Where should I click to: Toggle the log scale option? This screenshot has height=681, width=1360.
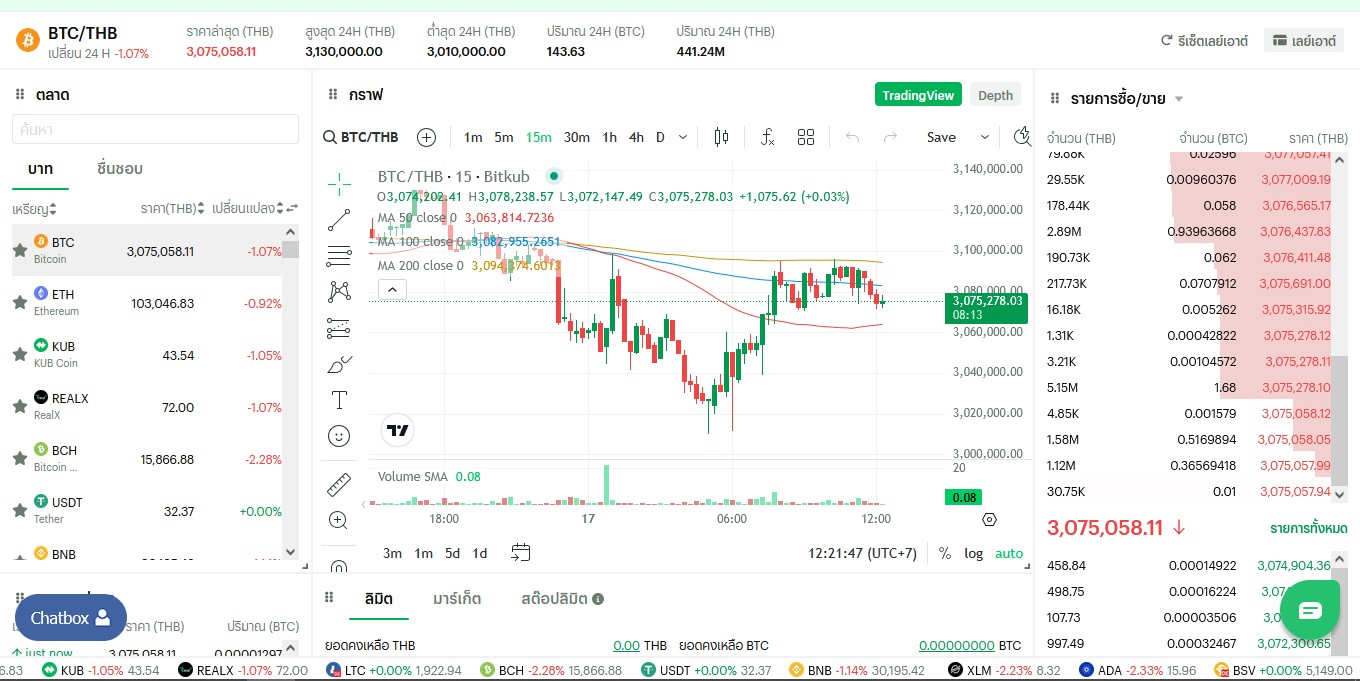[x=973, y=553]
